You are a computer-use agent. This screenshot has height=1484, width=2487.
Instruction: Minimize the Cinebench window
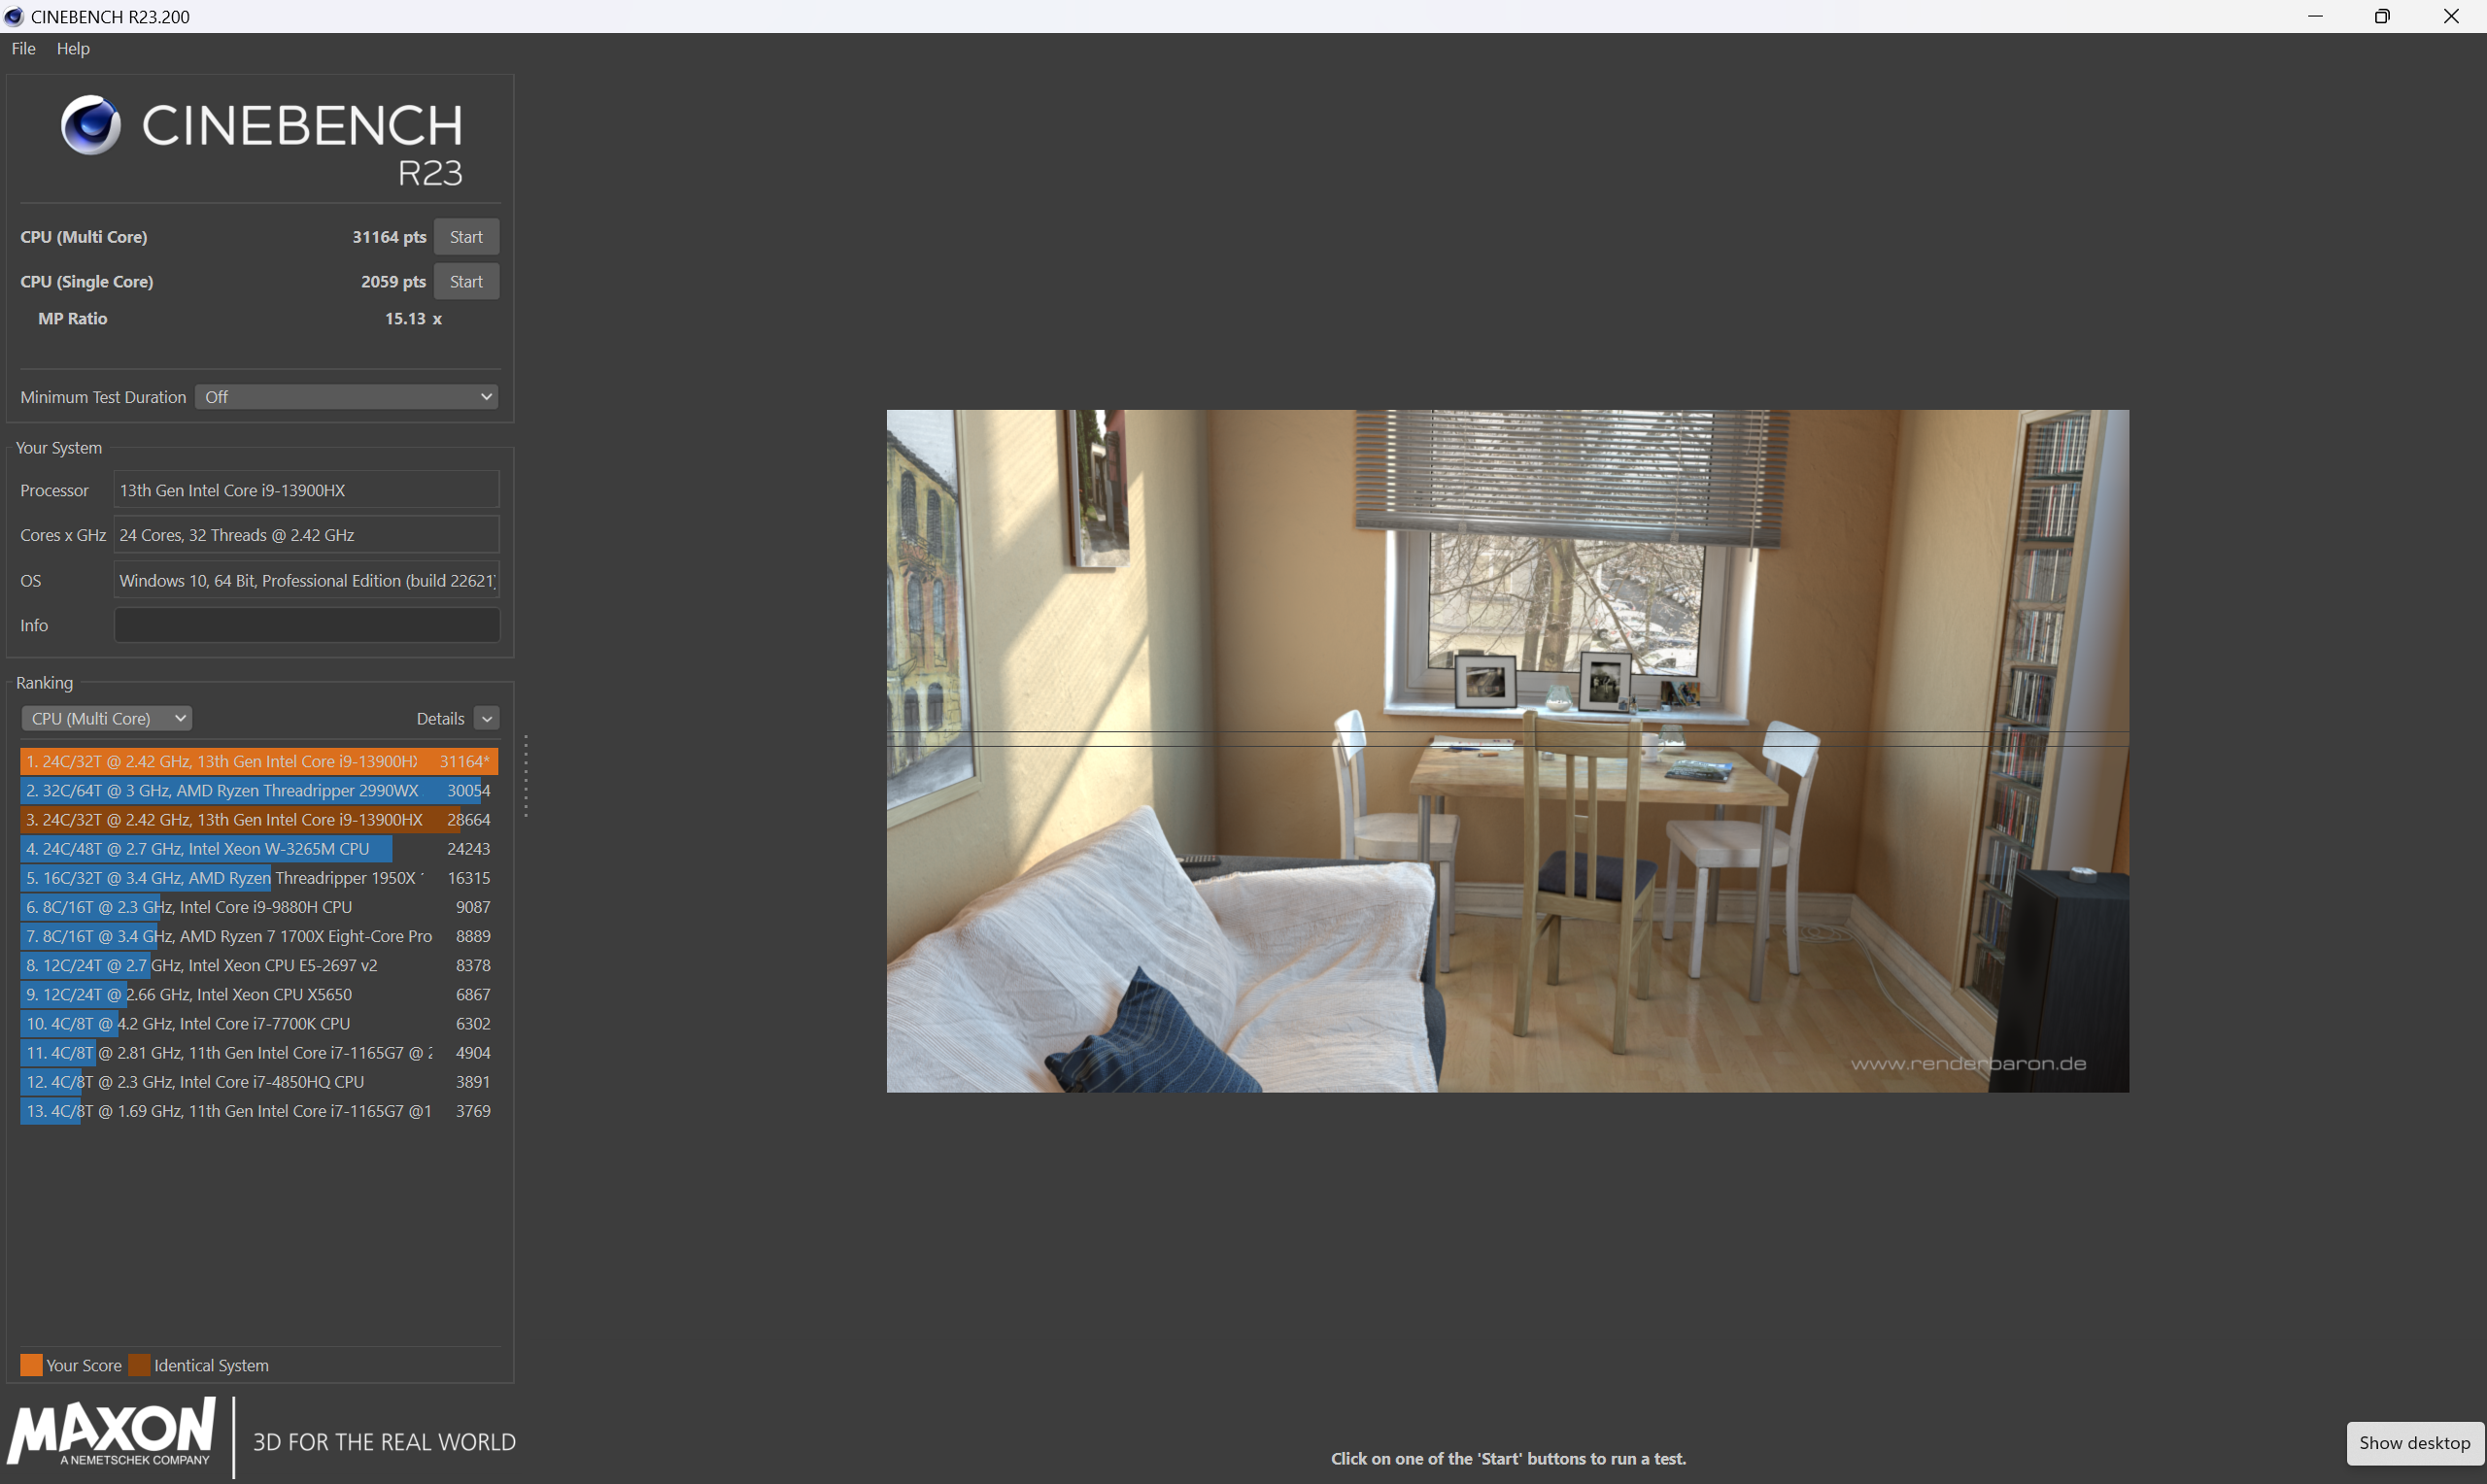(x=2315, y=16)
